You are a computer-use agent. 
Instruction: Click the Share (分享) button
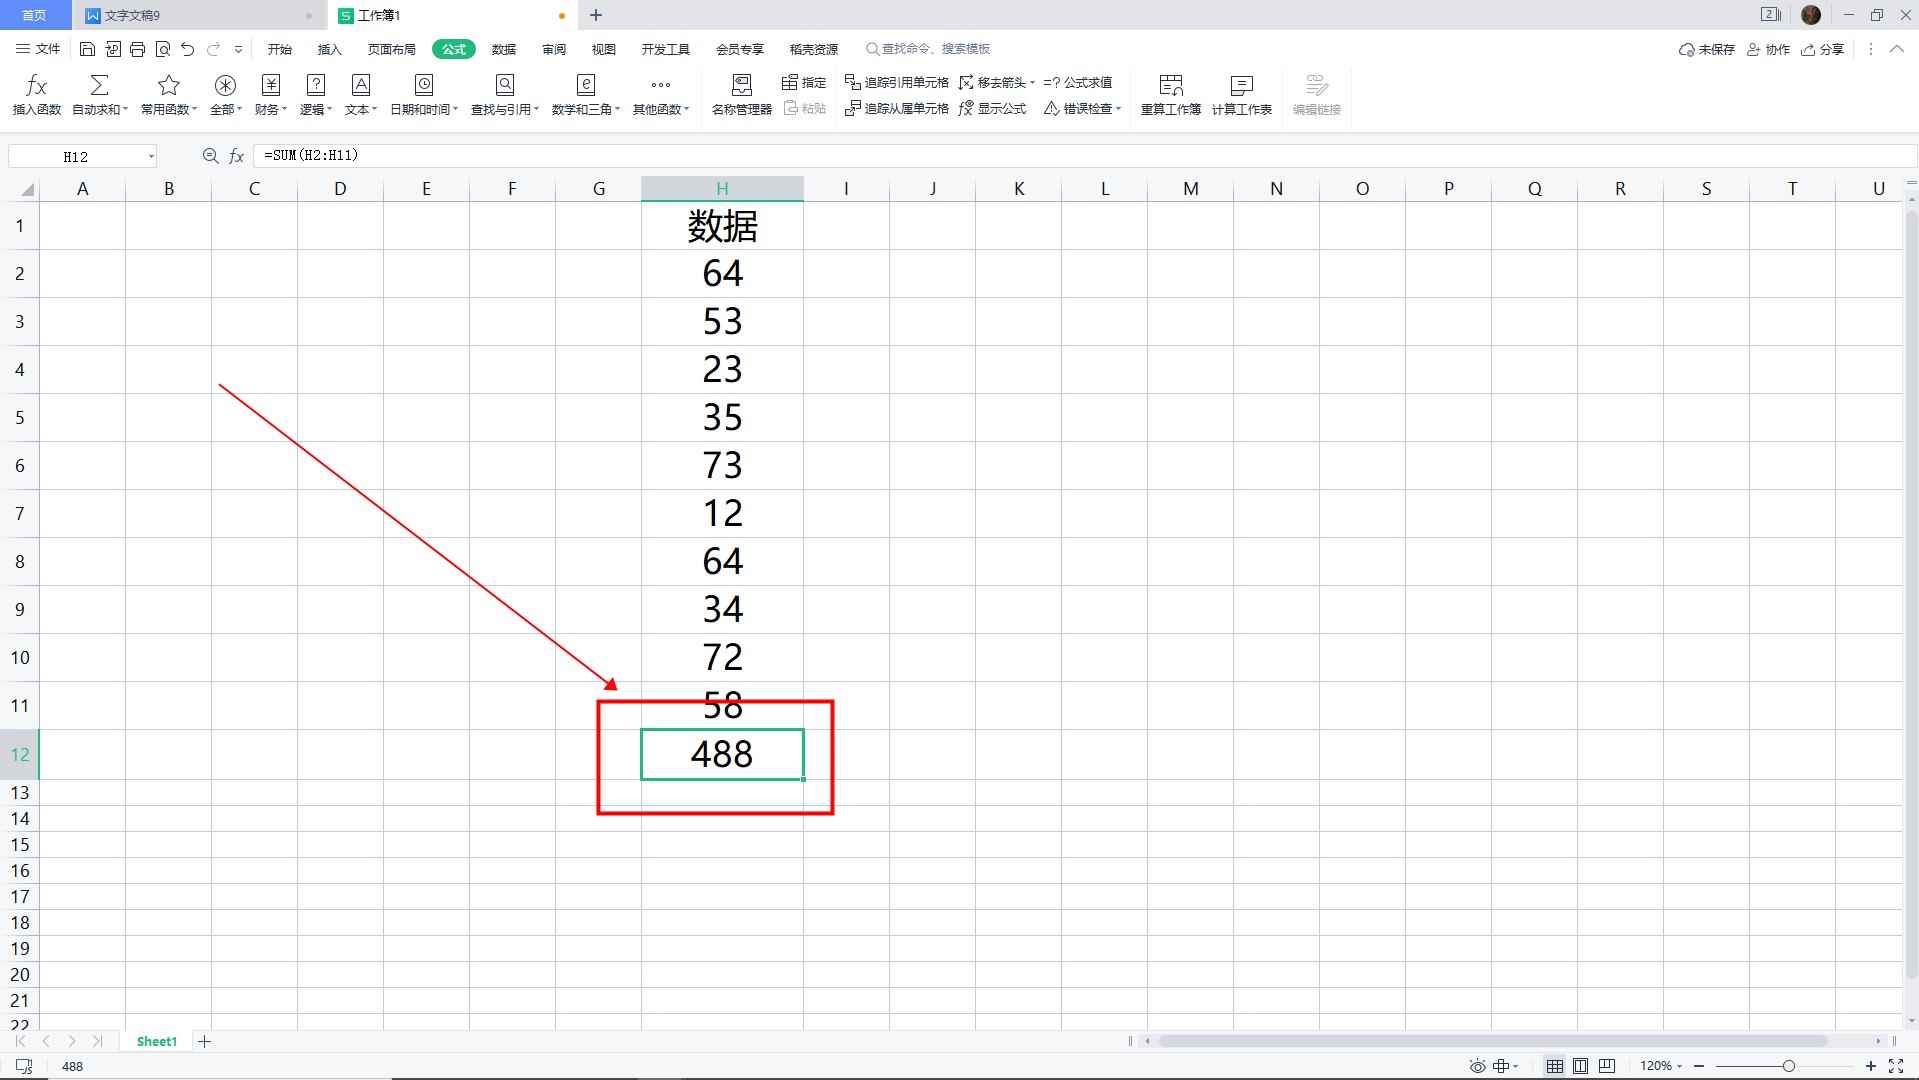coord(1822,49)
